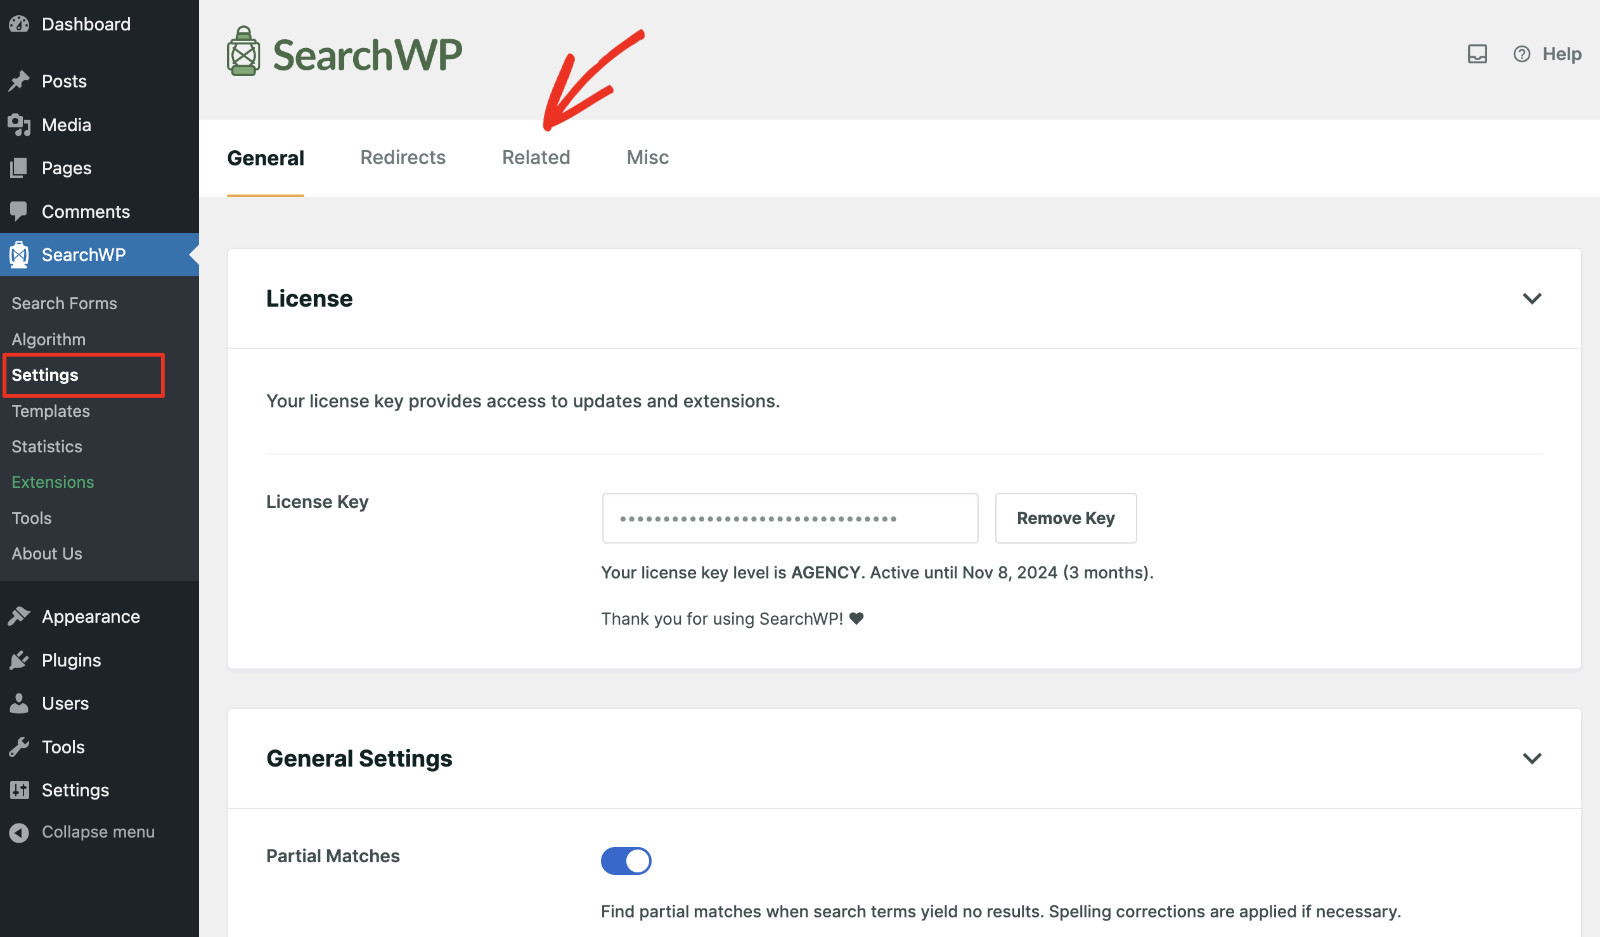Screen dimensions: 1600x937
Task: Open Templates submenu item
Action: (x=51, y=411)
